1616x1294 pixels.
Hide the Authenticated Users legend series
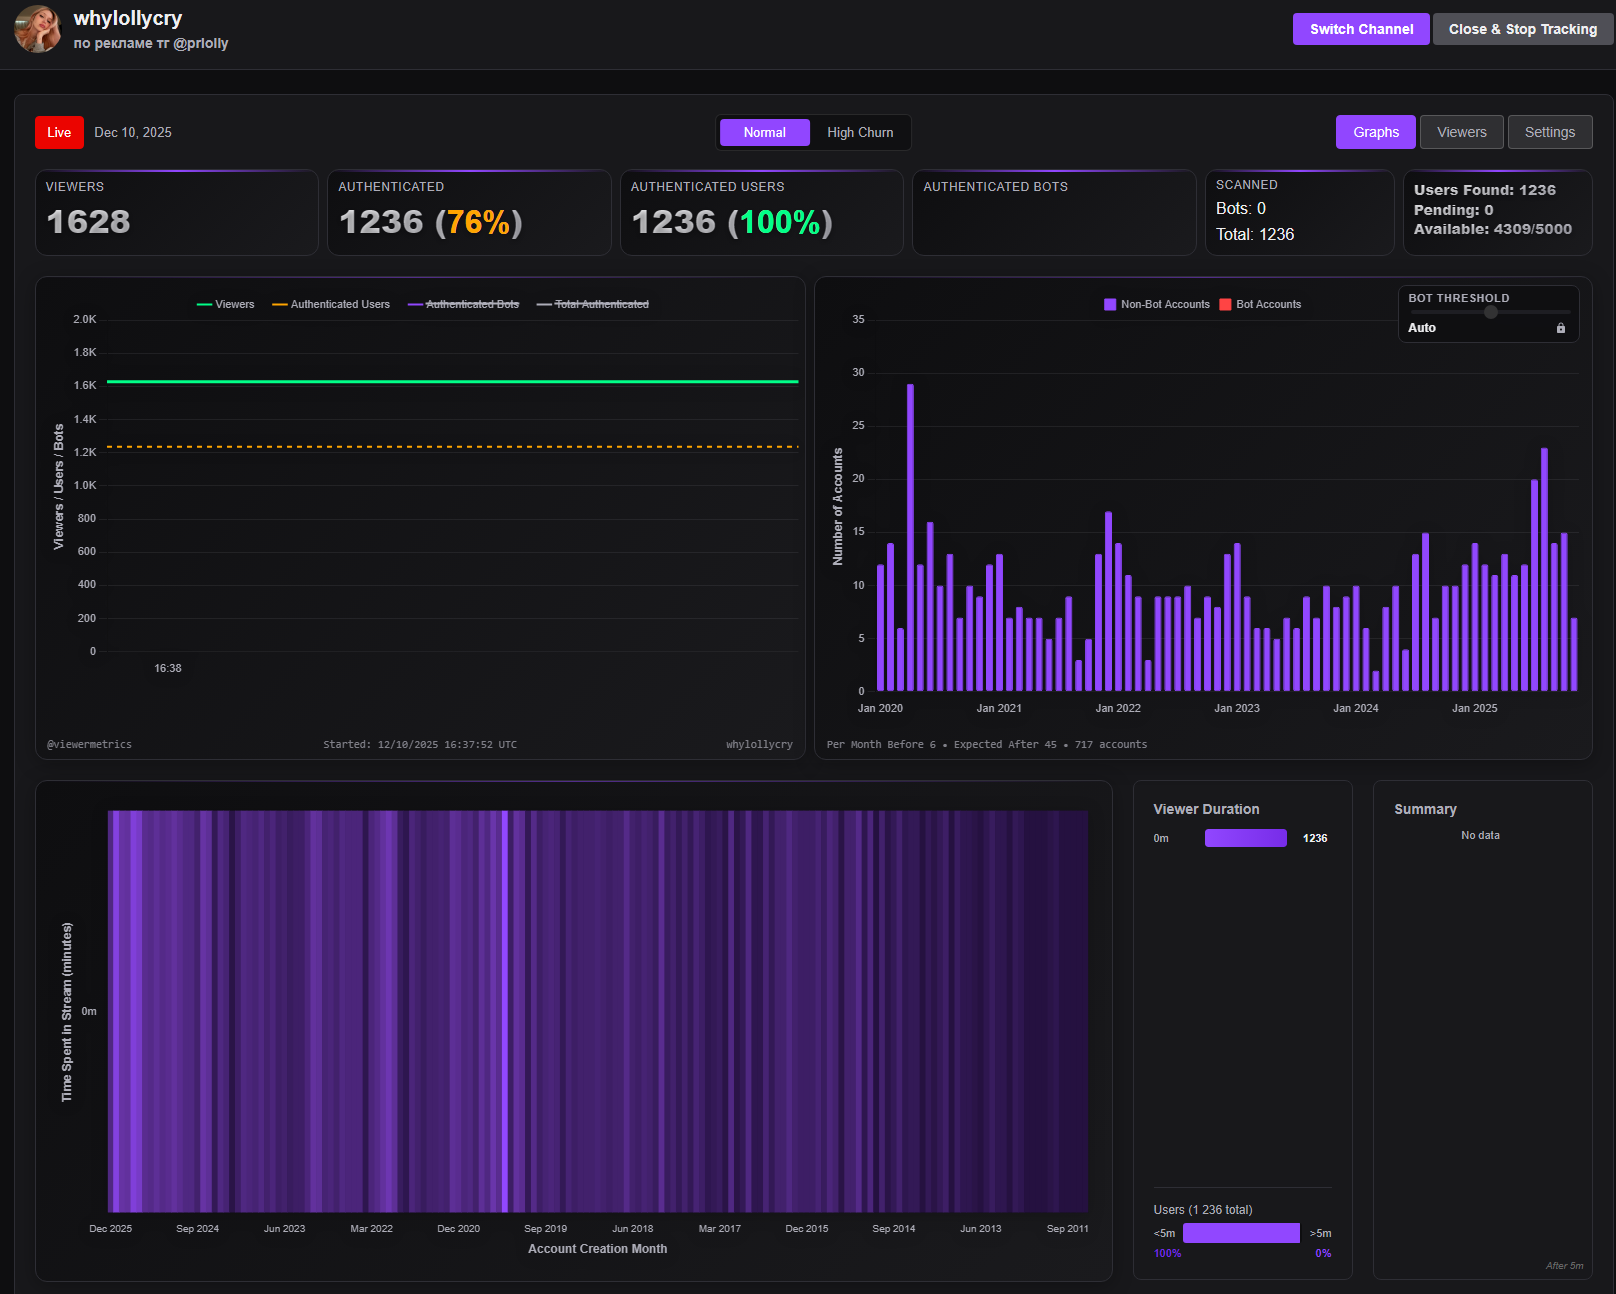331,304
